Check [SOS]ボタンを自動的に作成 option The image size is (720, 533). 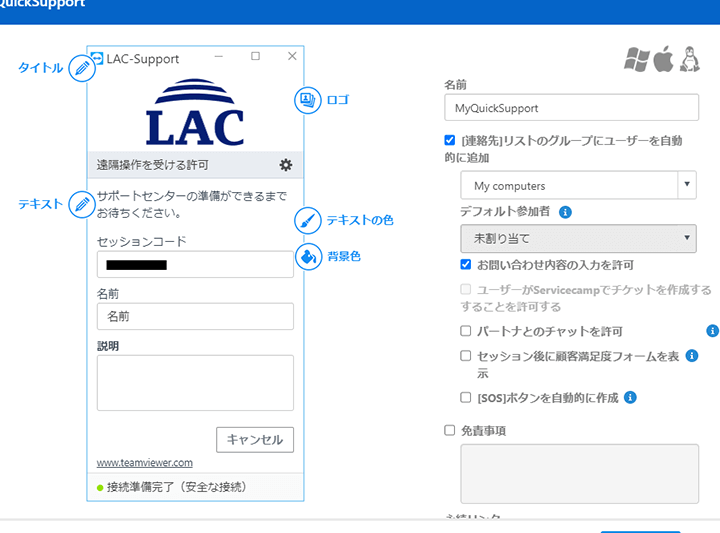466,397
